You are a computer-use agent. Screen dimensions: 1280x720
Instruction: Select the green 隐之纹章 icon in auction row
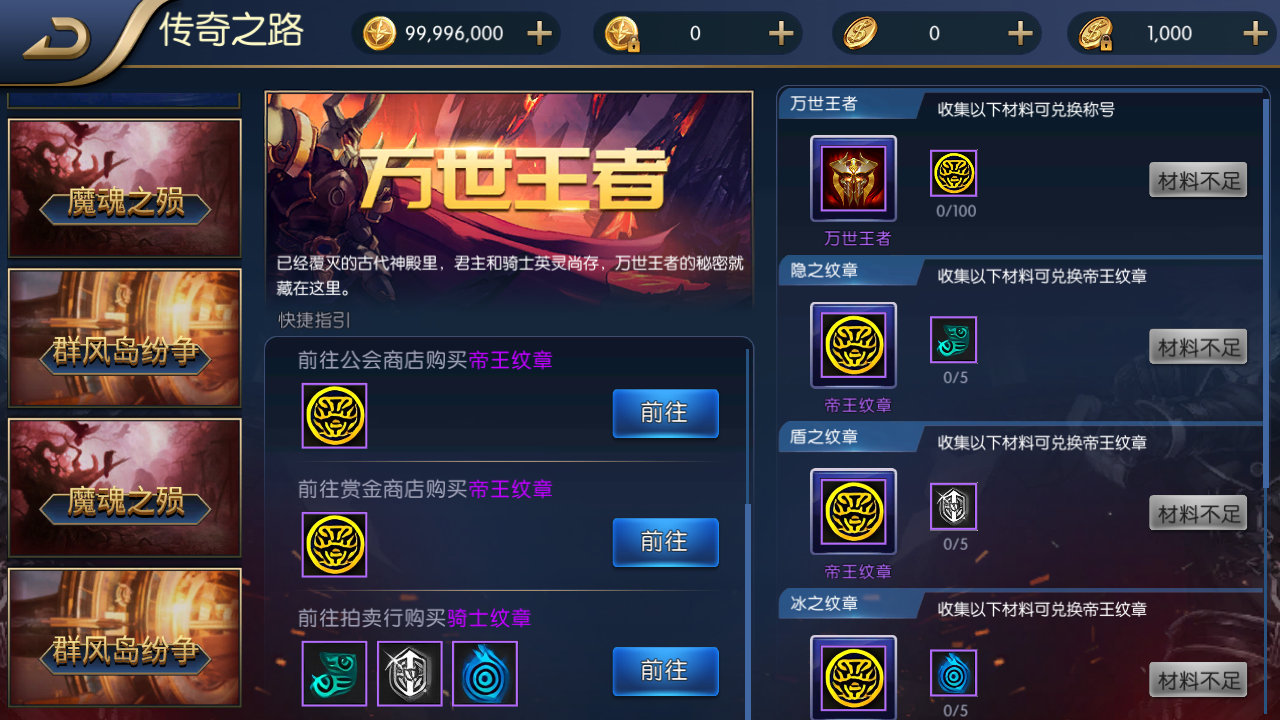coord(334,674)
